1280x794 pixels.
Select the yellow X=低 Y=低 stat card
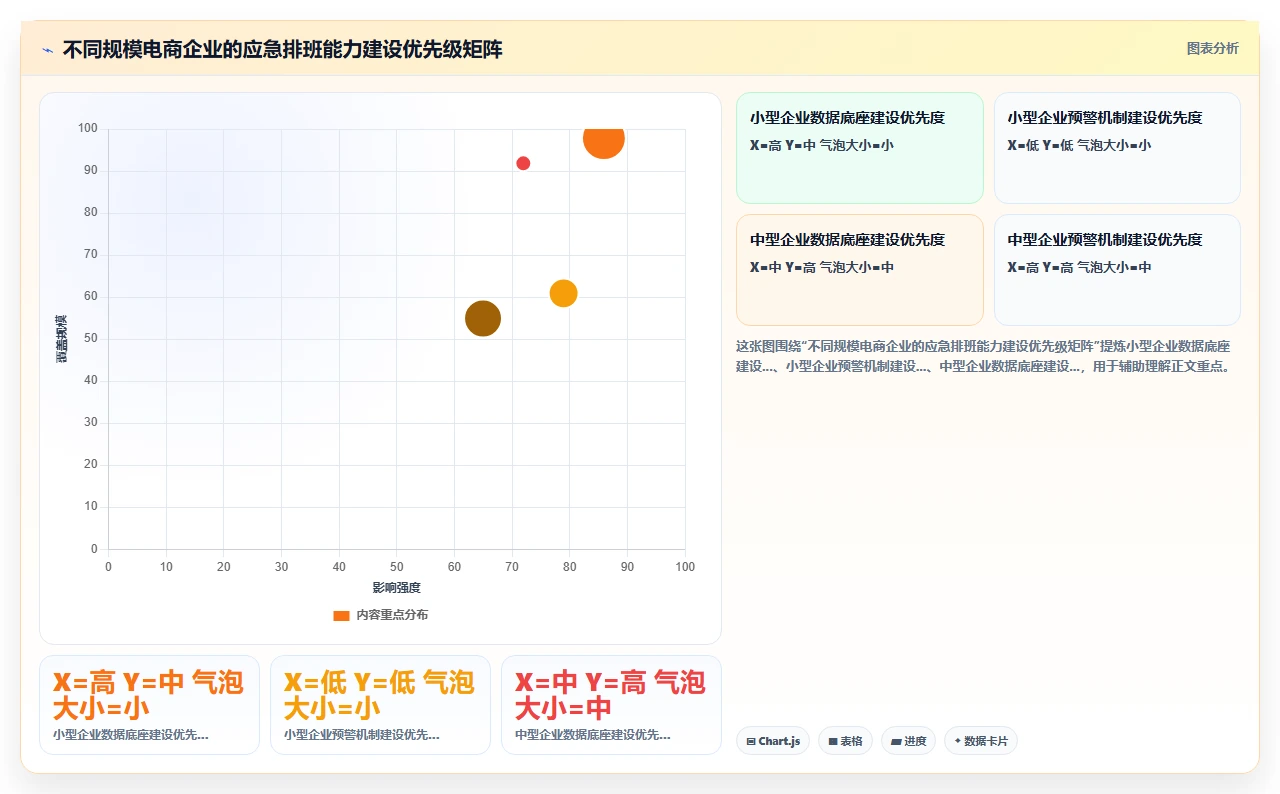[x=380, y=705]
